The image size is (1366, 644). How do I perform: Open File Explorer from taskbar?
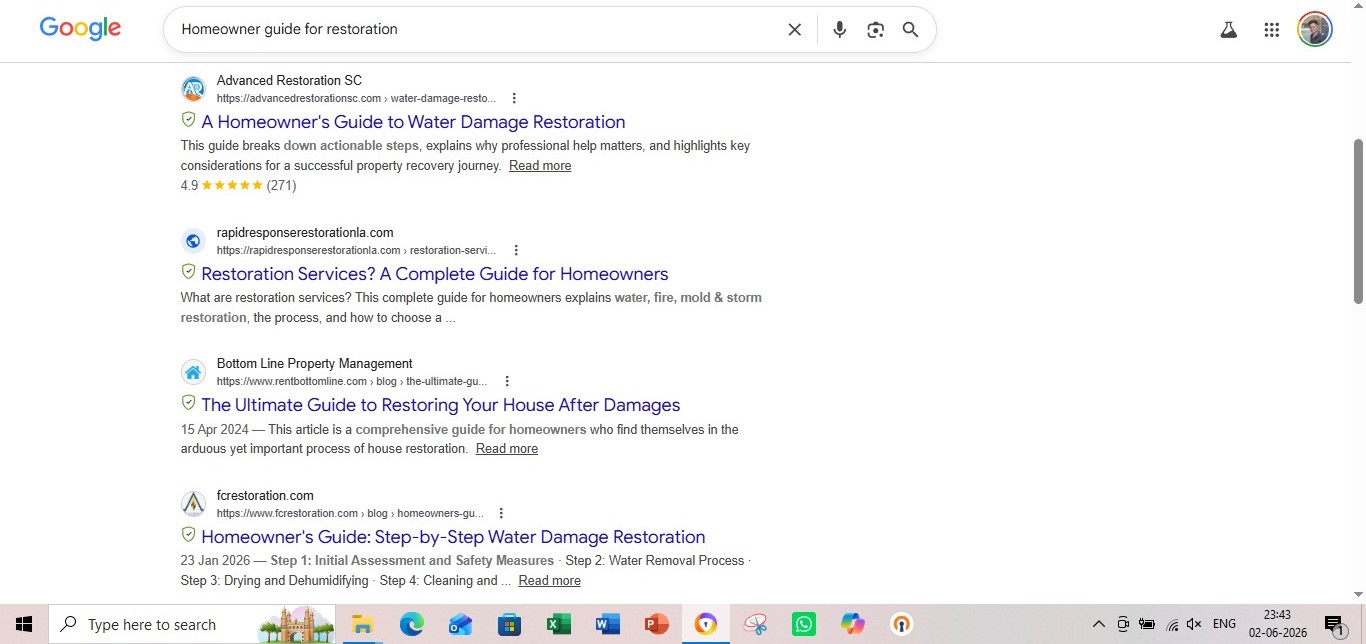pos(362,624)
